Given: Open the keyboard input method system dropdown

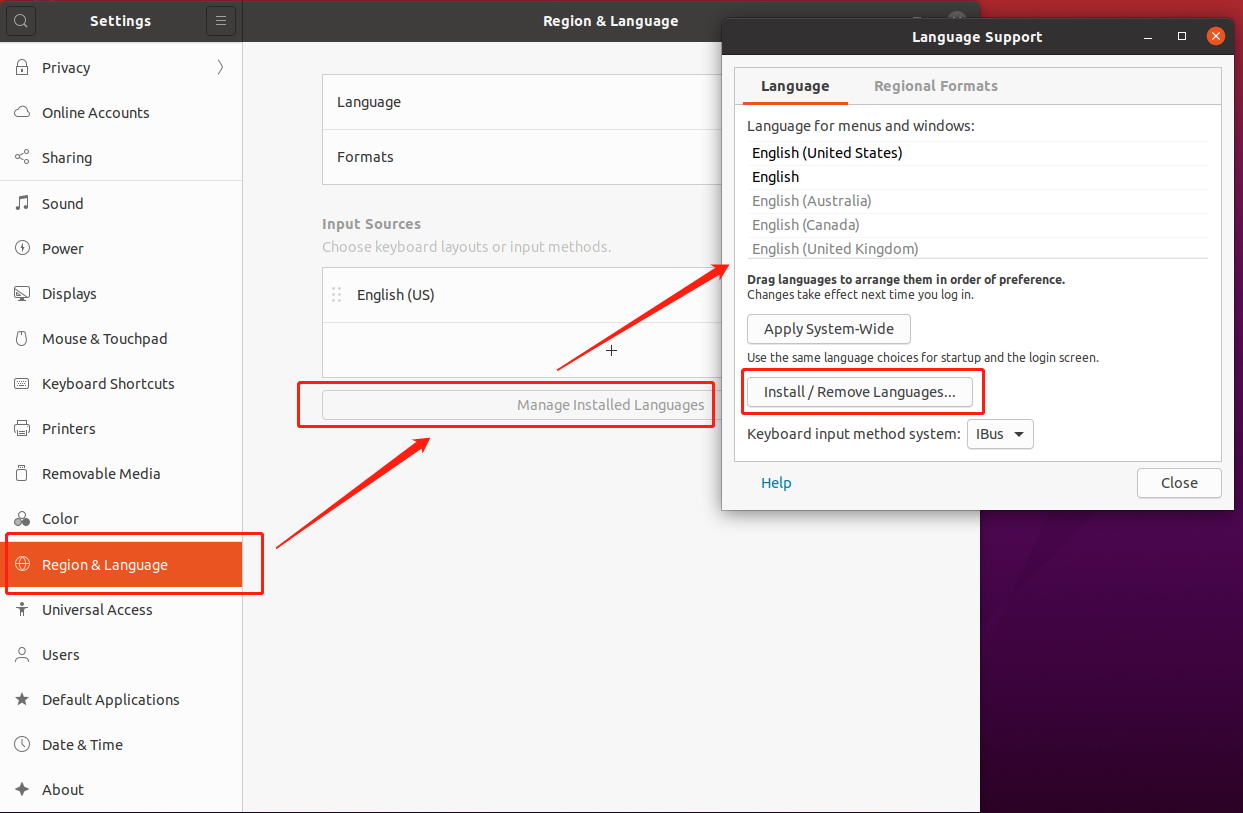Looking at the screenshot, I should 1000,434.
